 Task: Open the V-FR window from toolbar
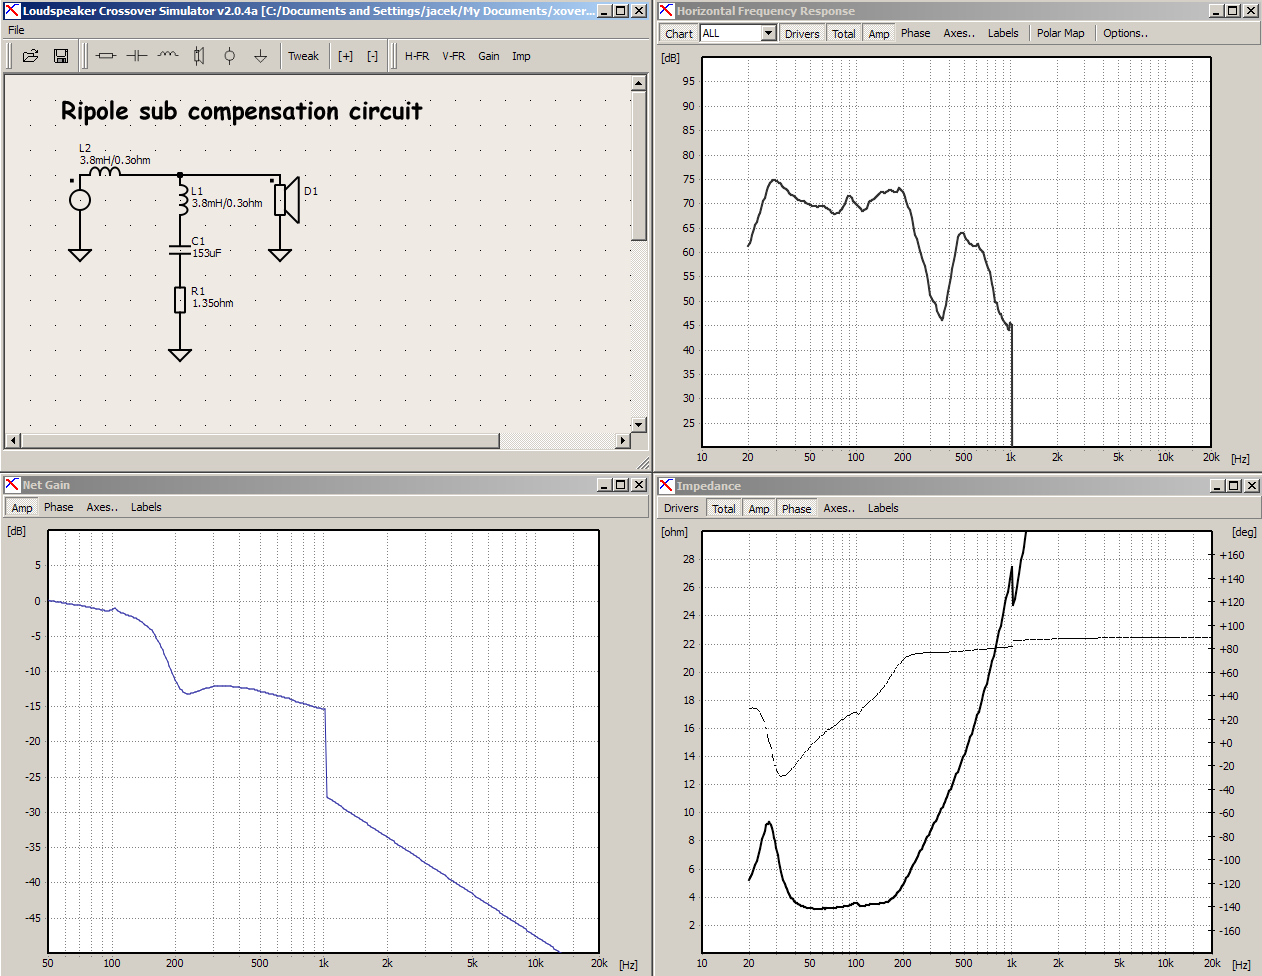pyautogui.click(x=454, y=56)
